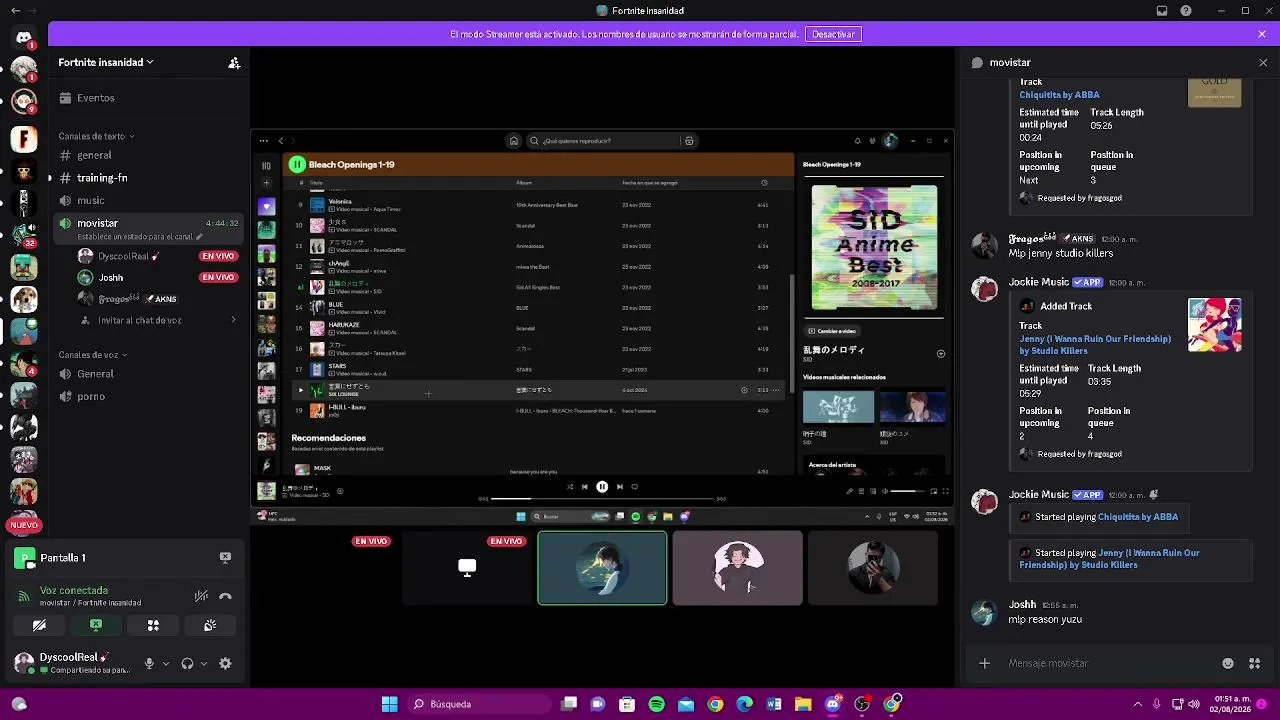Click Invitar al chat de voz
This screenshot has height=720, width=1280.
coord(140,320)
